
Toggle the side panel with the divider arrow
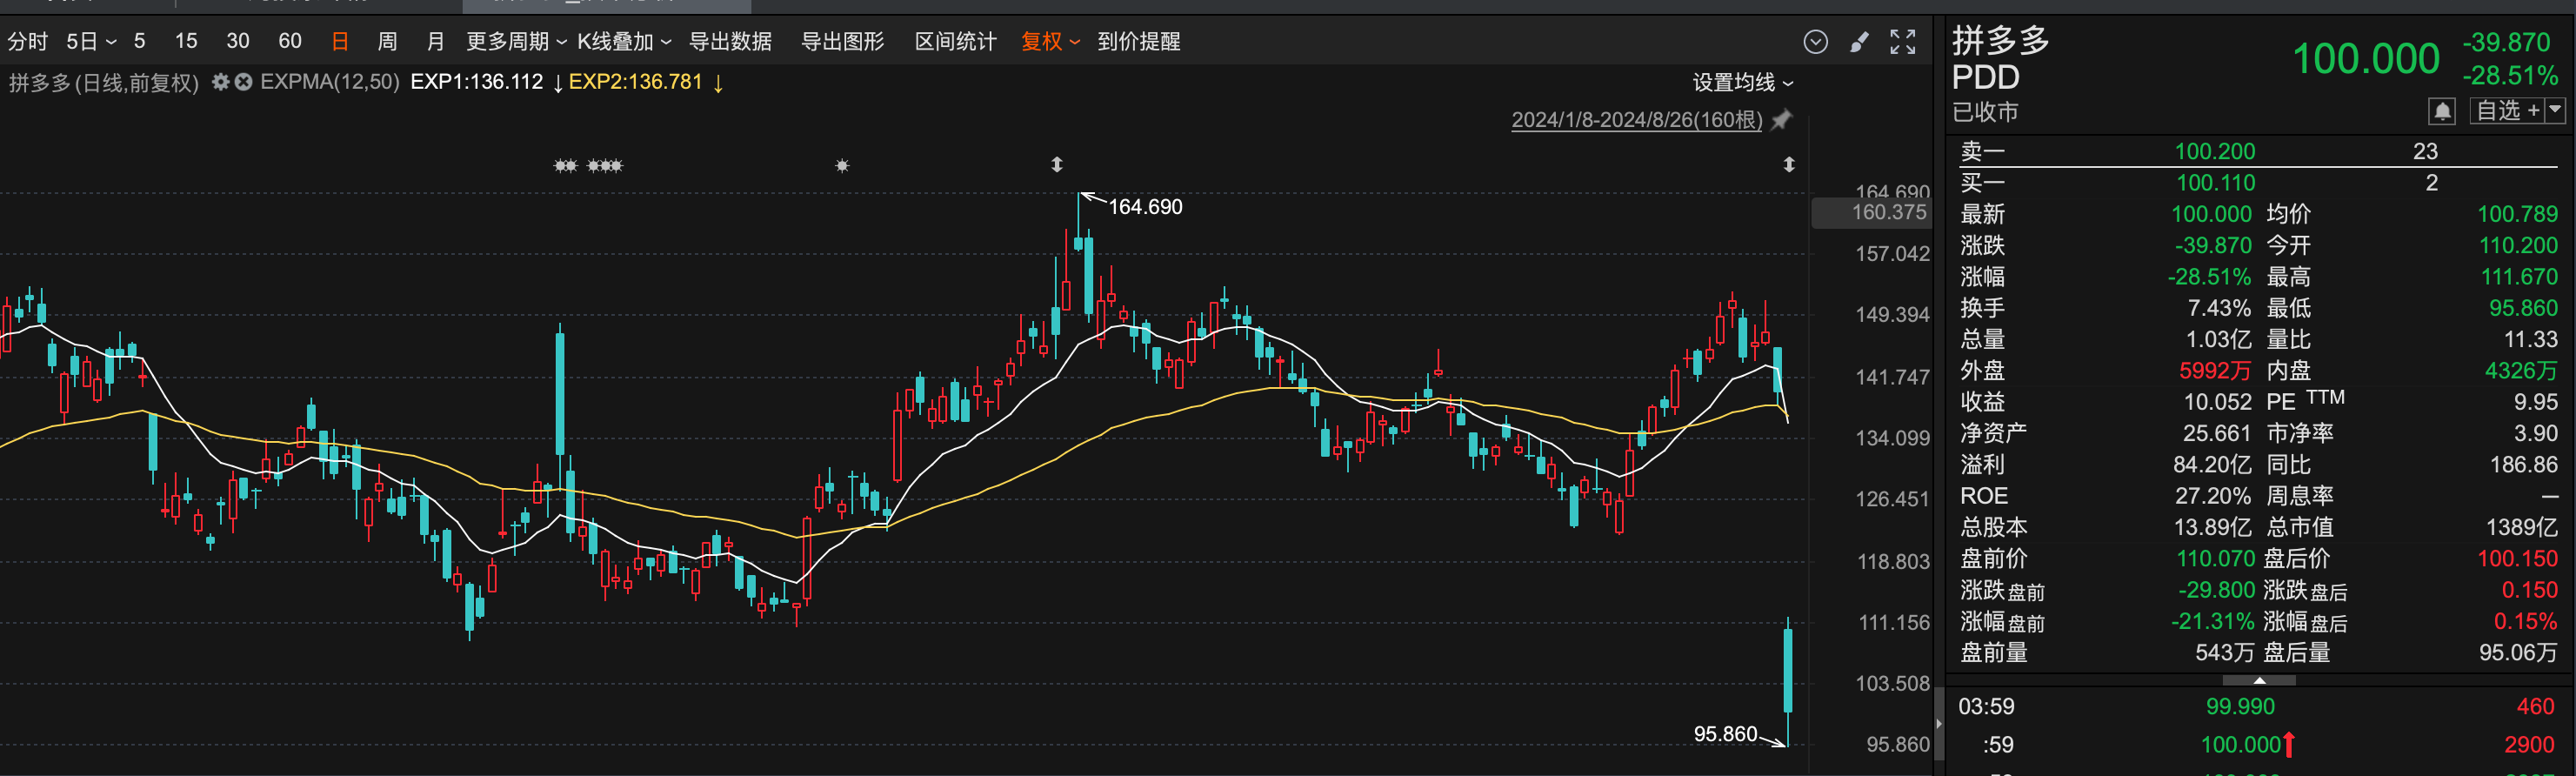[1939, 724]
